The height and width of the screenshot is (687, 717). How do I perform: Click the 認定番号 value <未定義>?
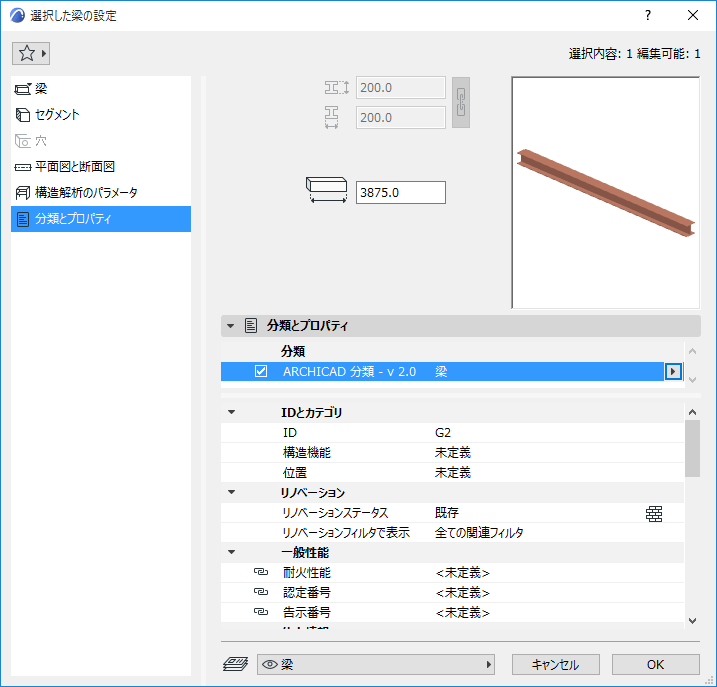point(462,593)
